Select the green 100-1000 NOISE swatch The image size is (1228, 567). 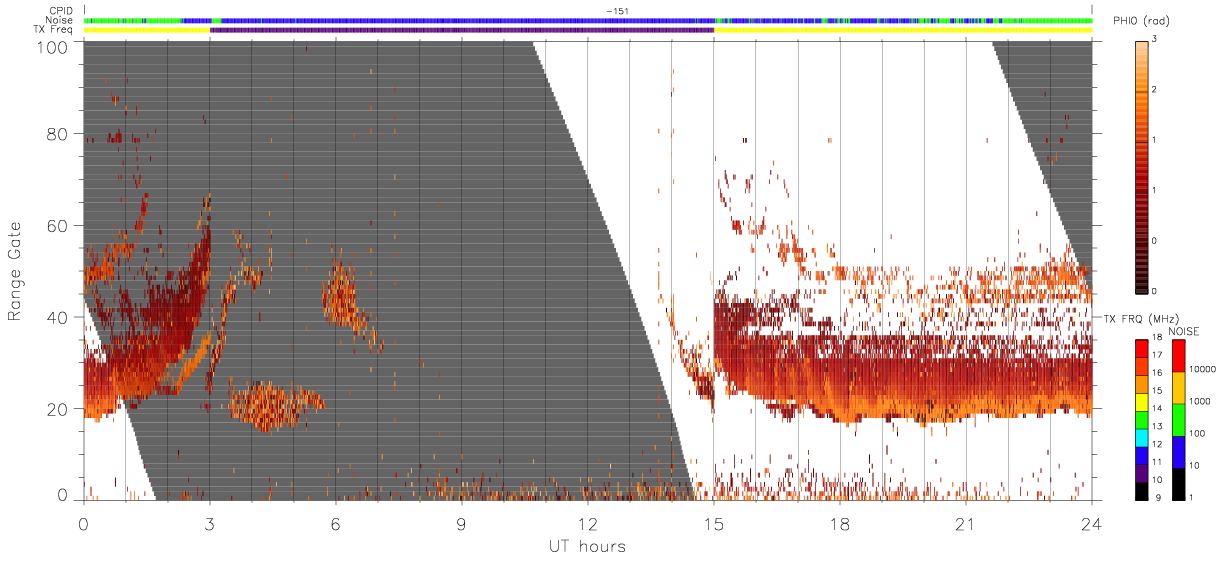pos(1177,419)
